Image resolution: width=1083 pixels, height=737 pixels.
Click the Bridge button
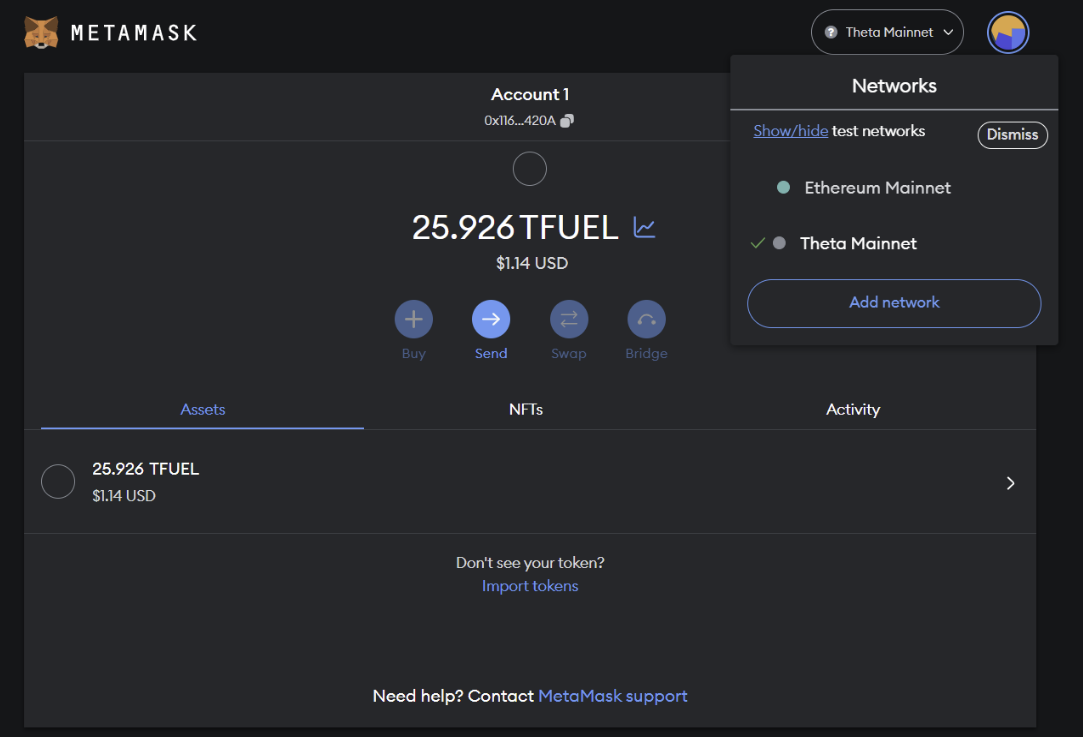(646, 319)
